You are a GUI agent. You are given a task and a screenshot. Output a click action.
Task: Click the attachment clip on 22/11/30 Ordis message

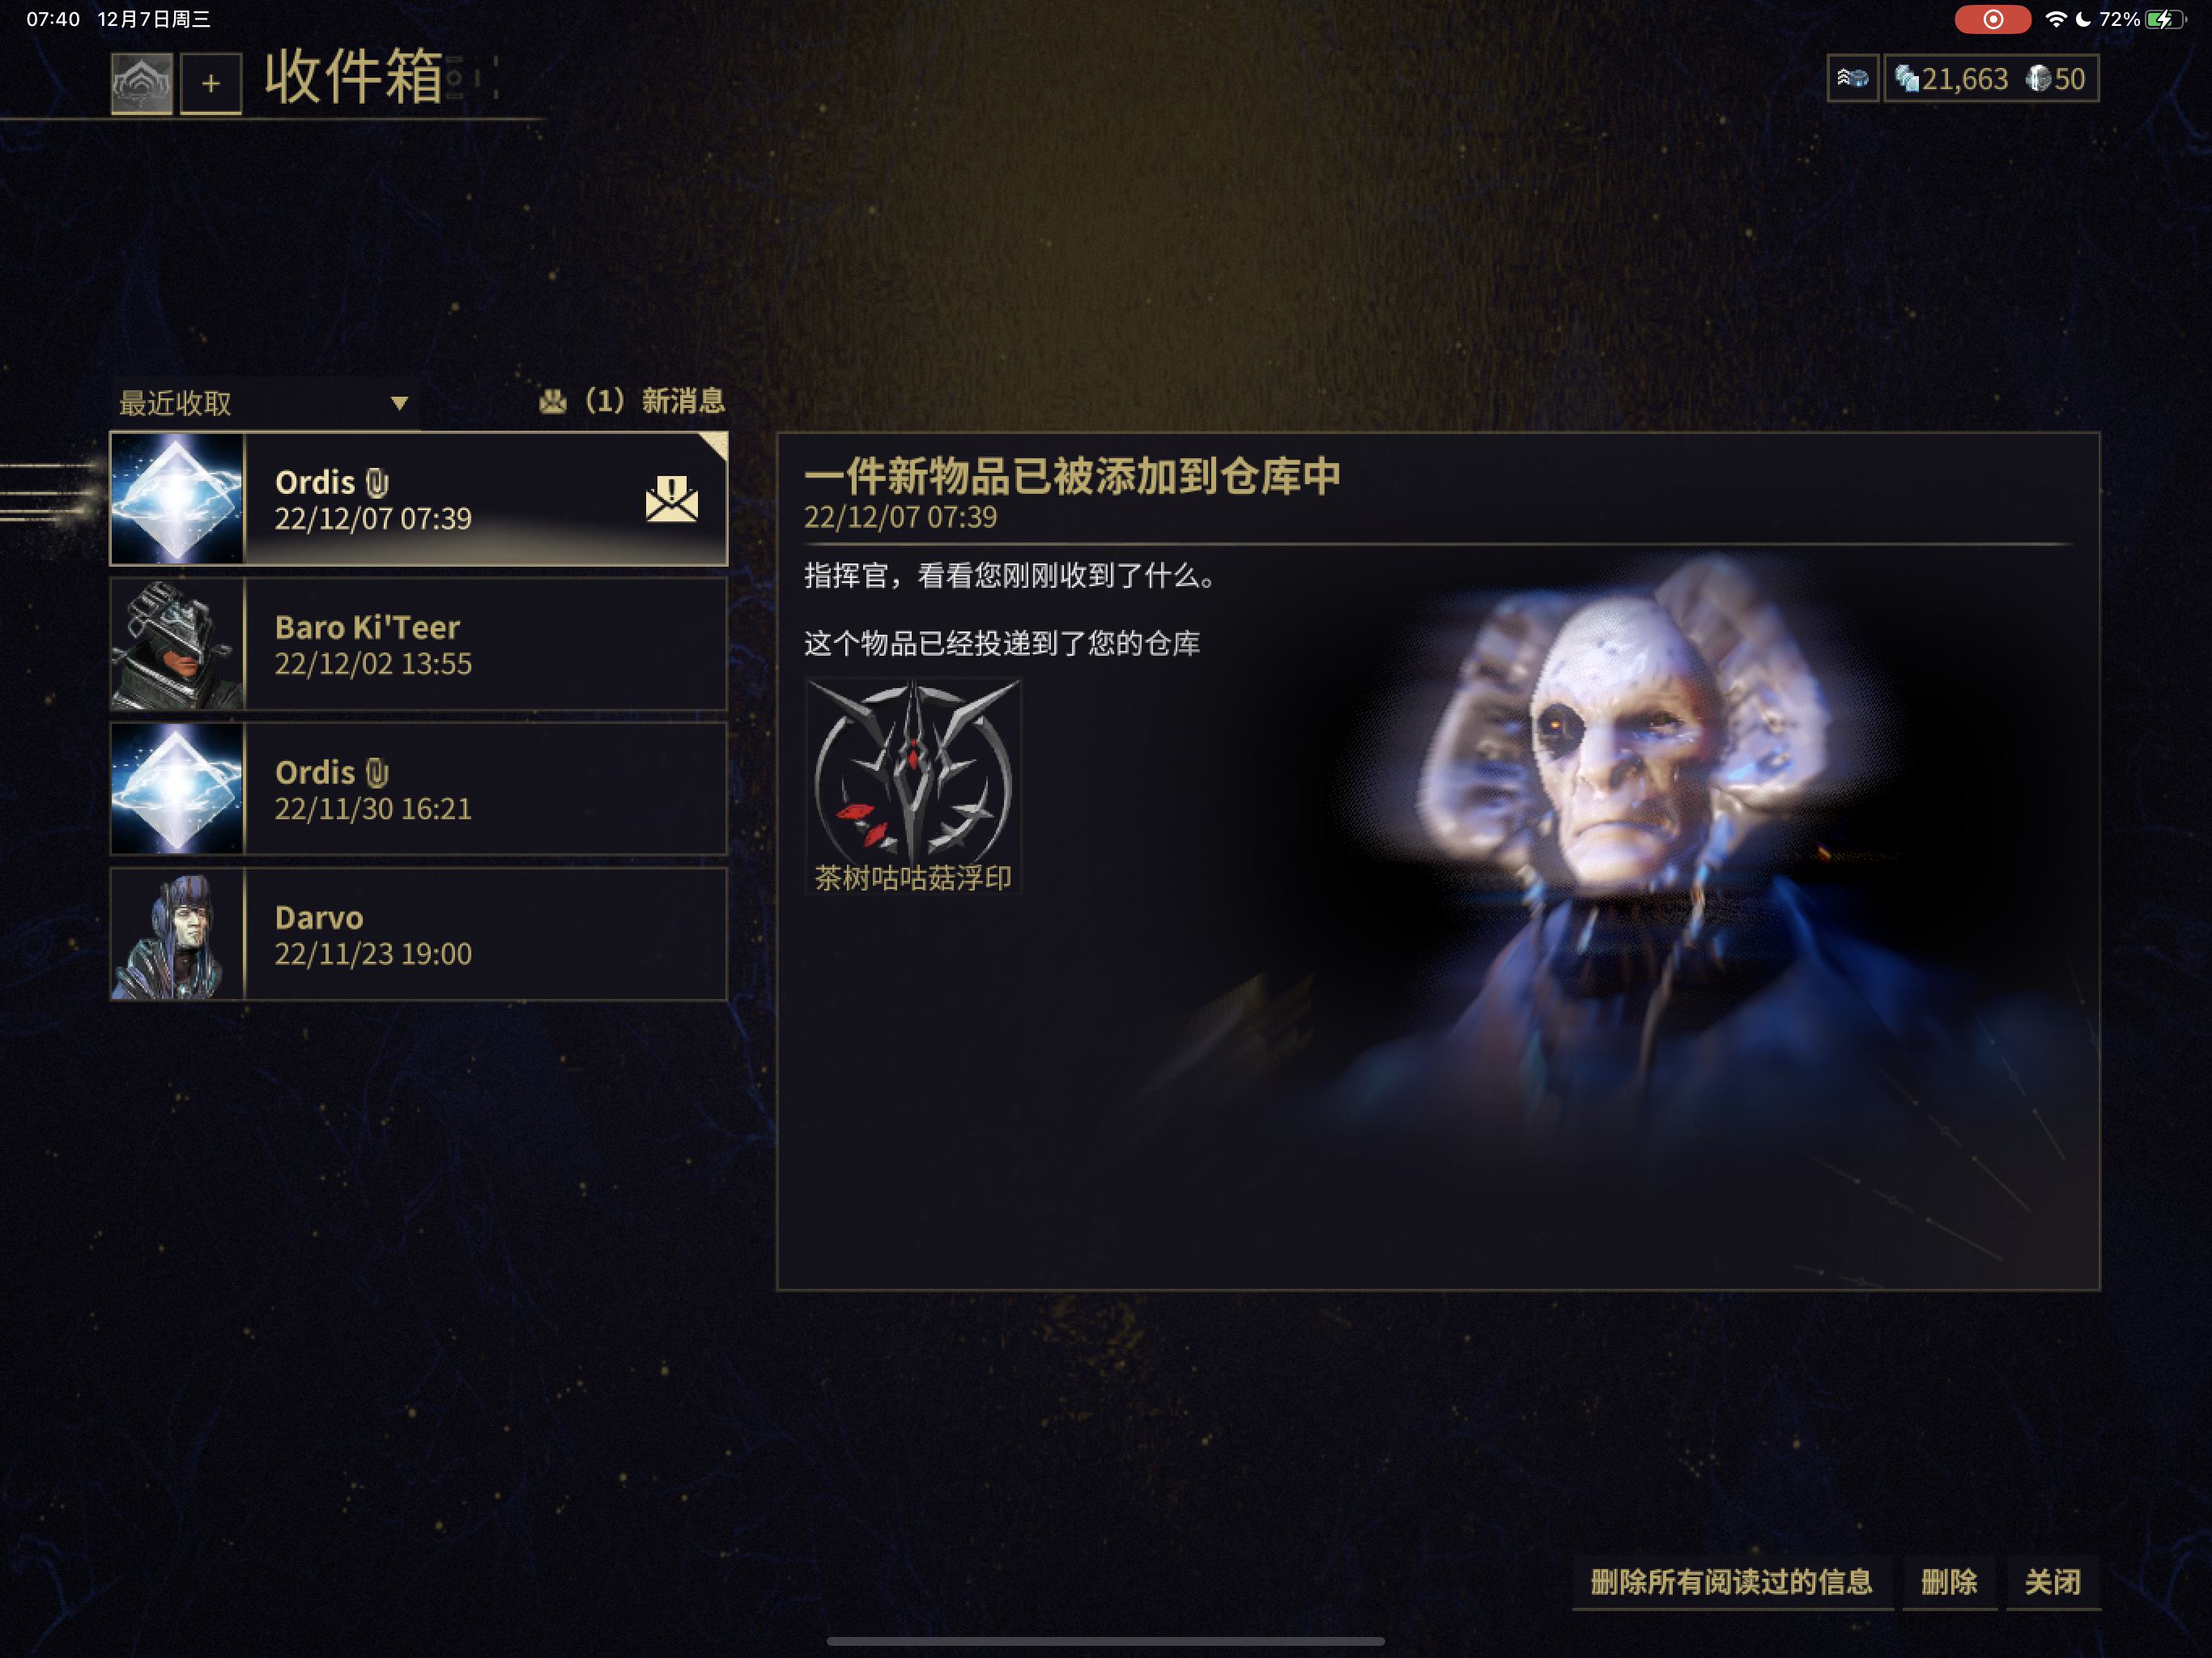click(x=377, y=773)
